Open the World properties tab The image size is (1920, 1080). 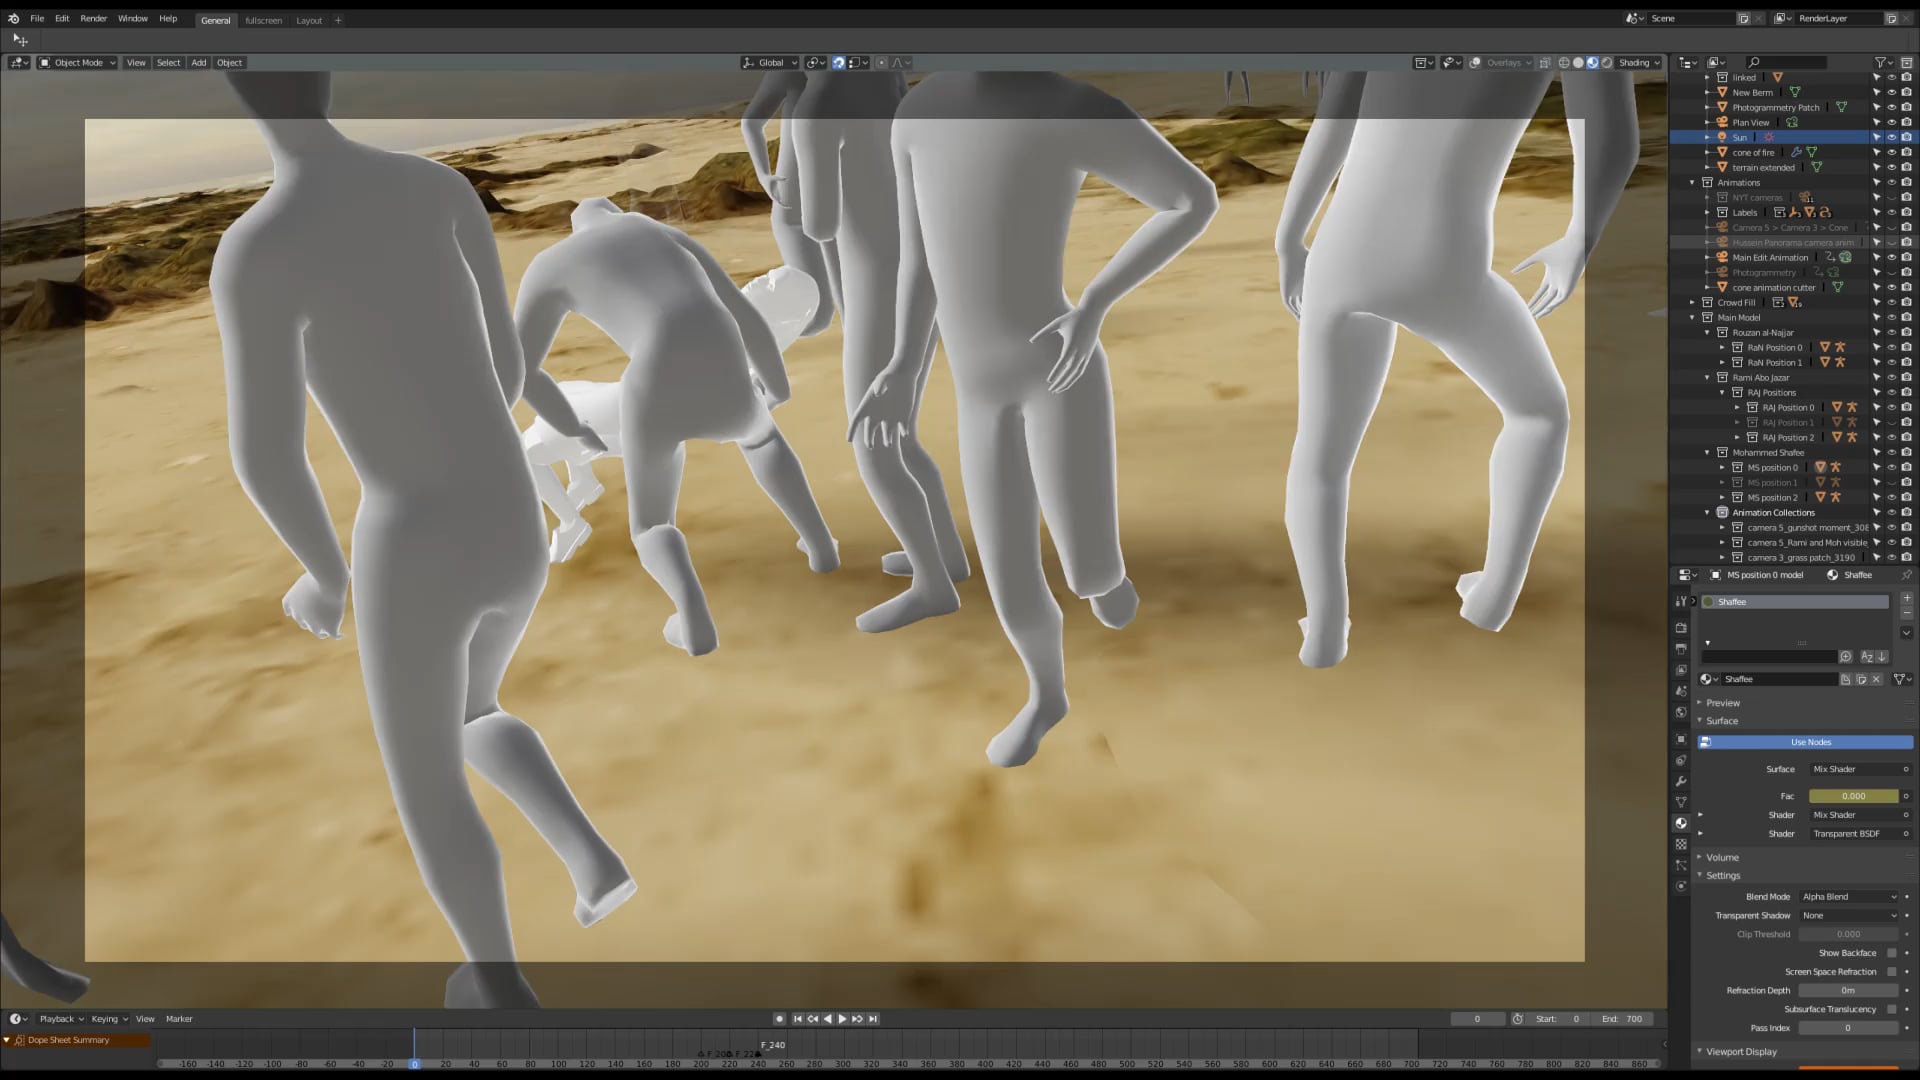tap(1681, 712)
